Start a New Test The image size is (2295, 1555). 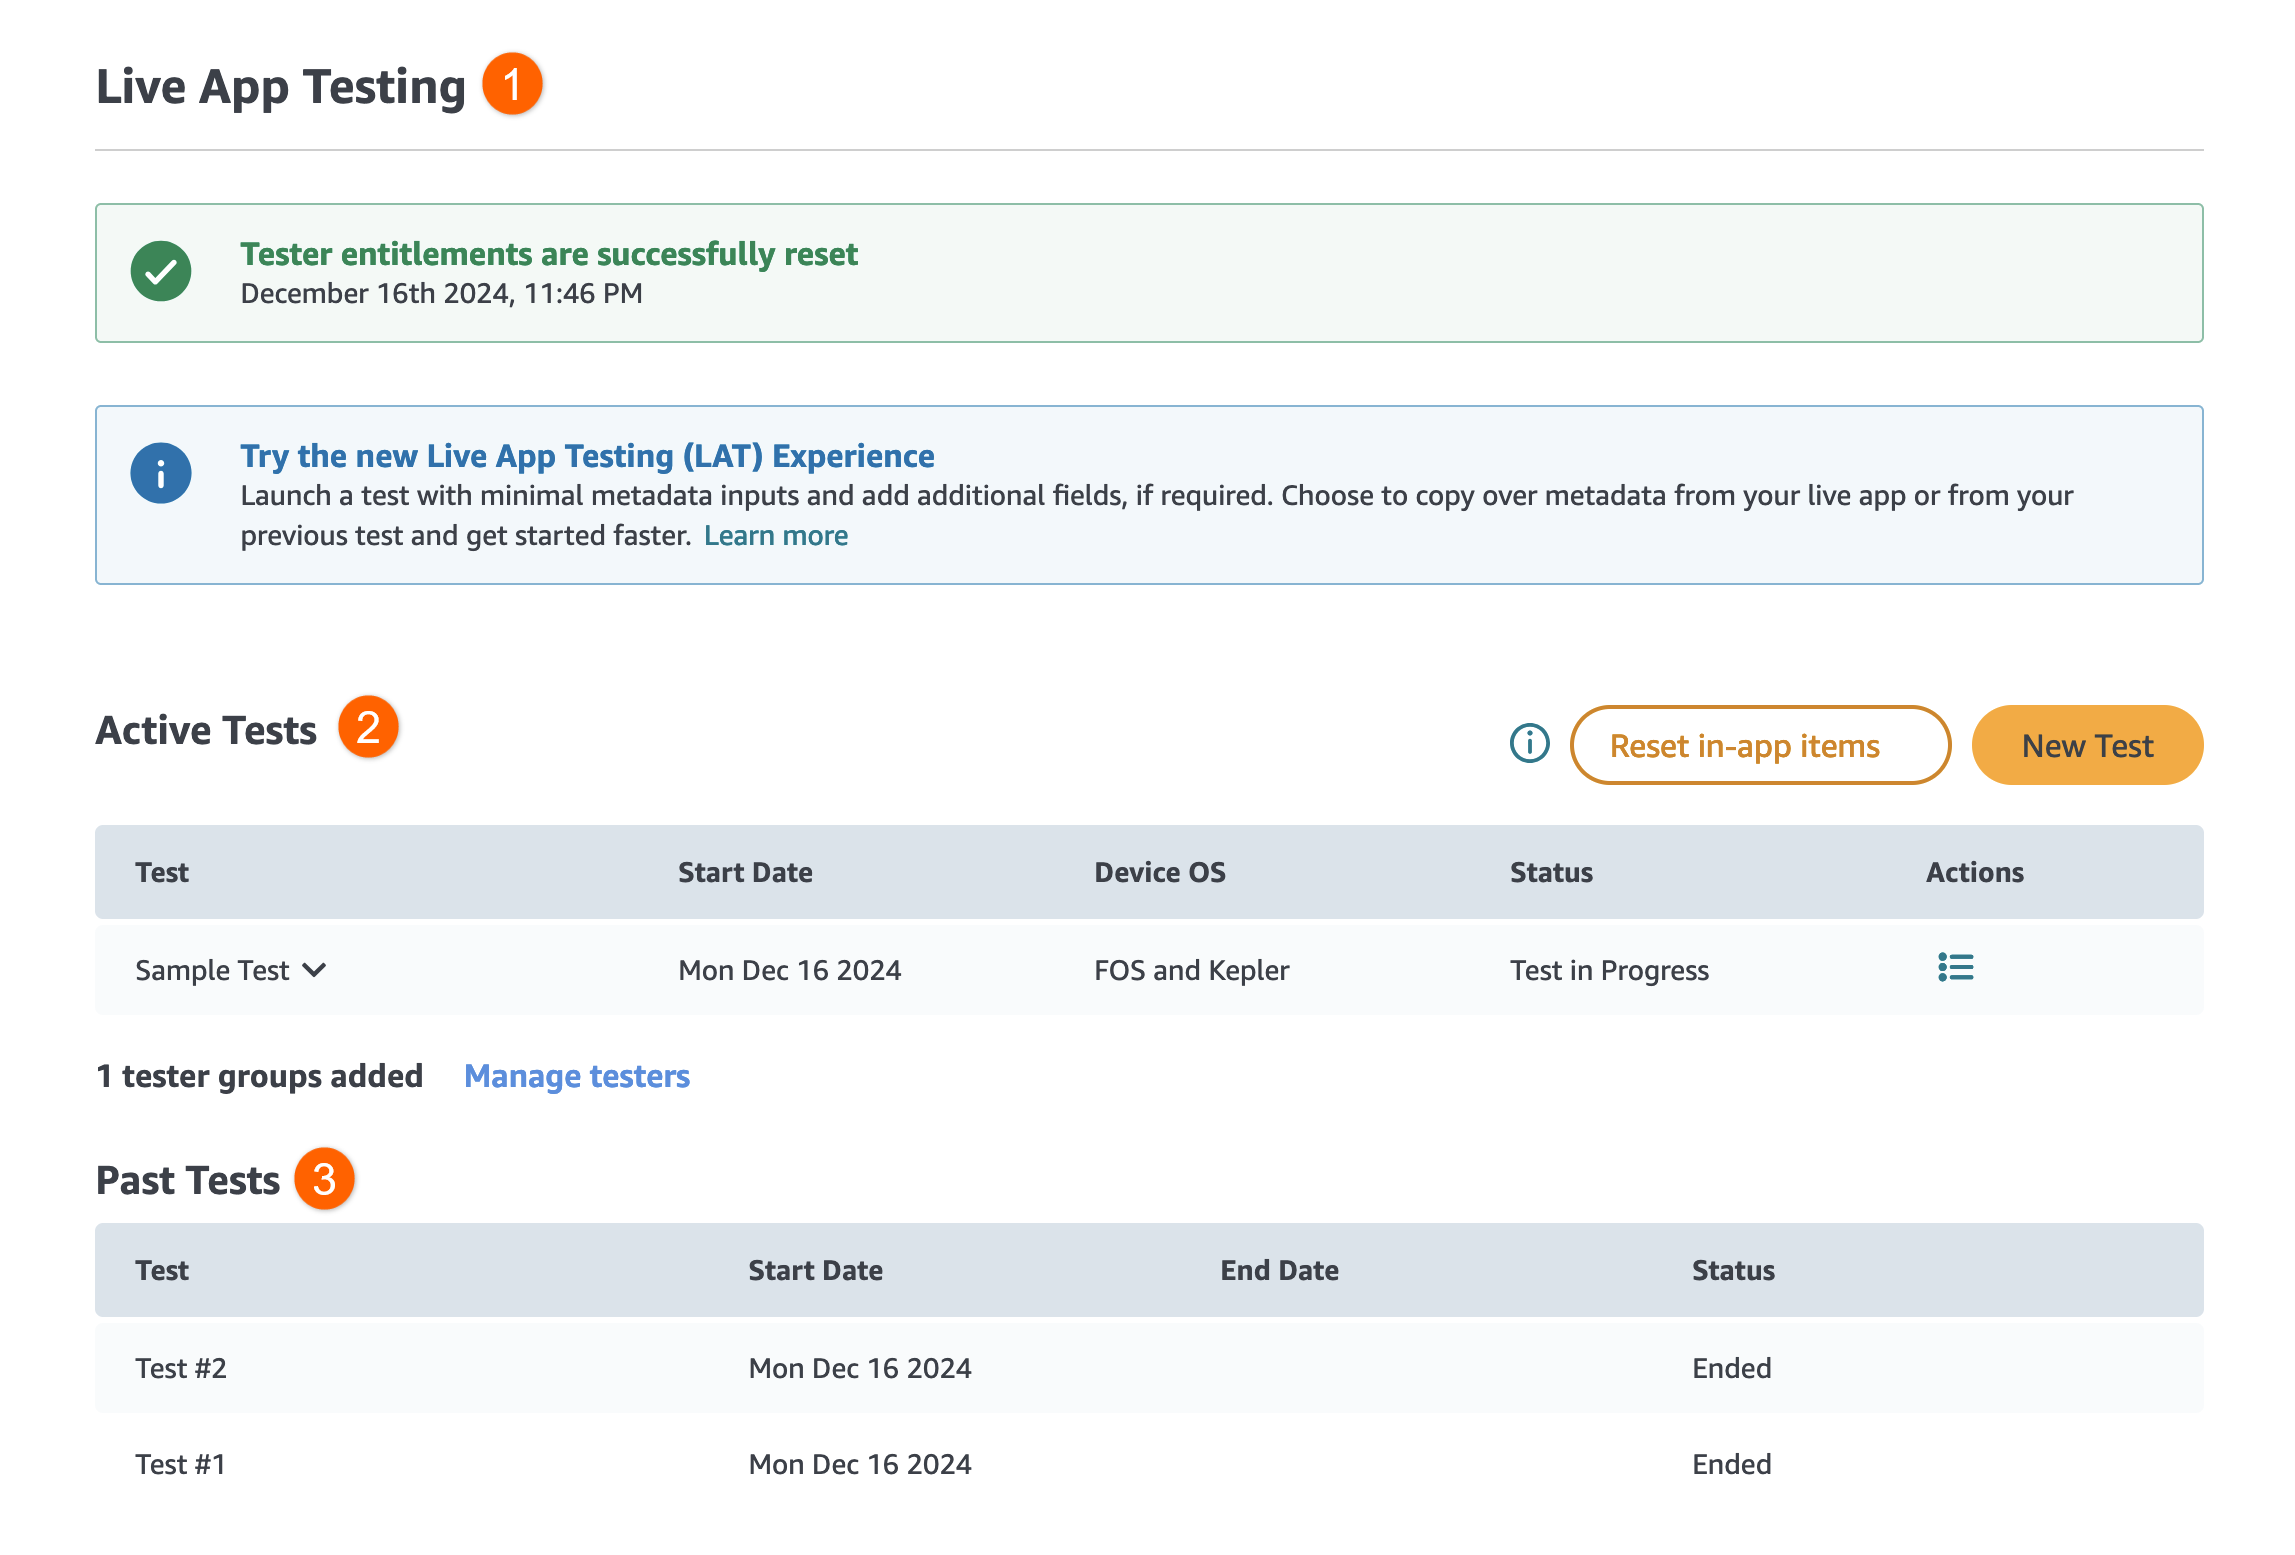(2086, 745)
